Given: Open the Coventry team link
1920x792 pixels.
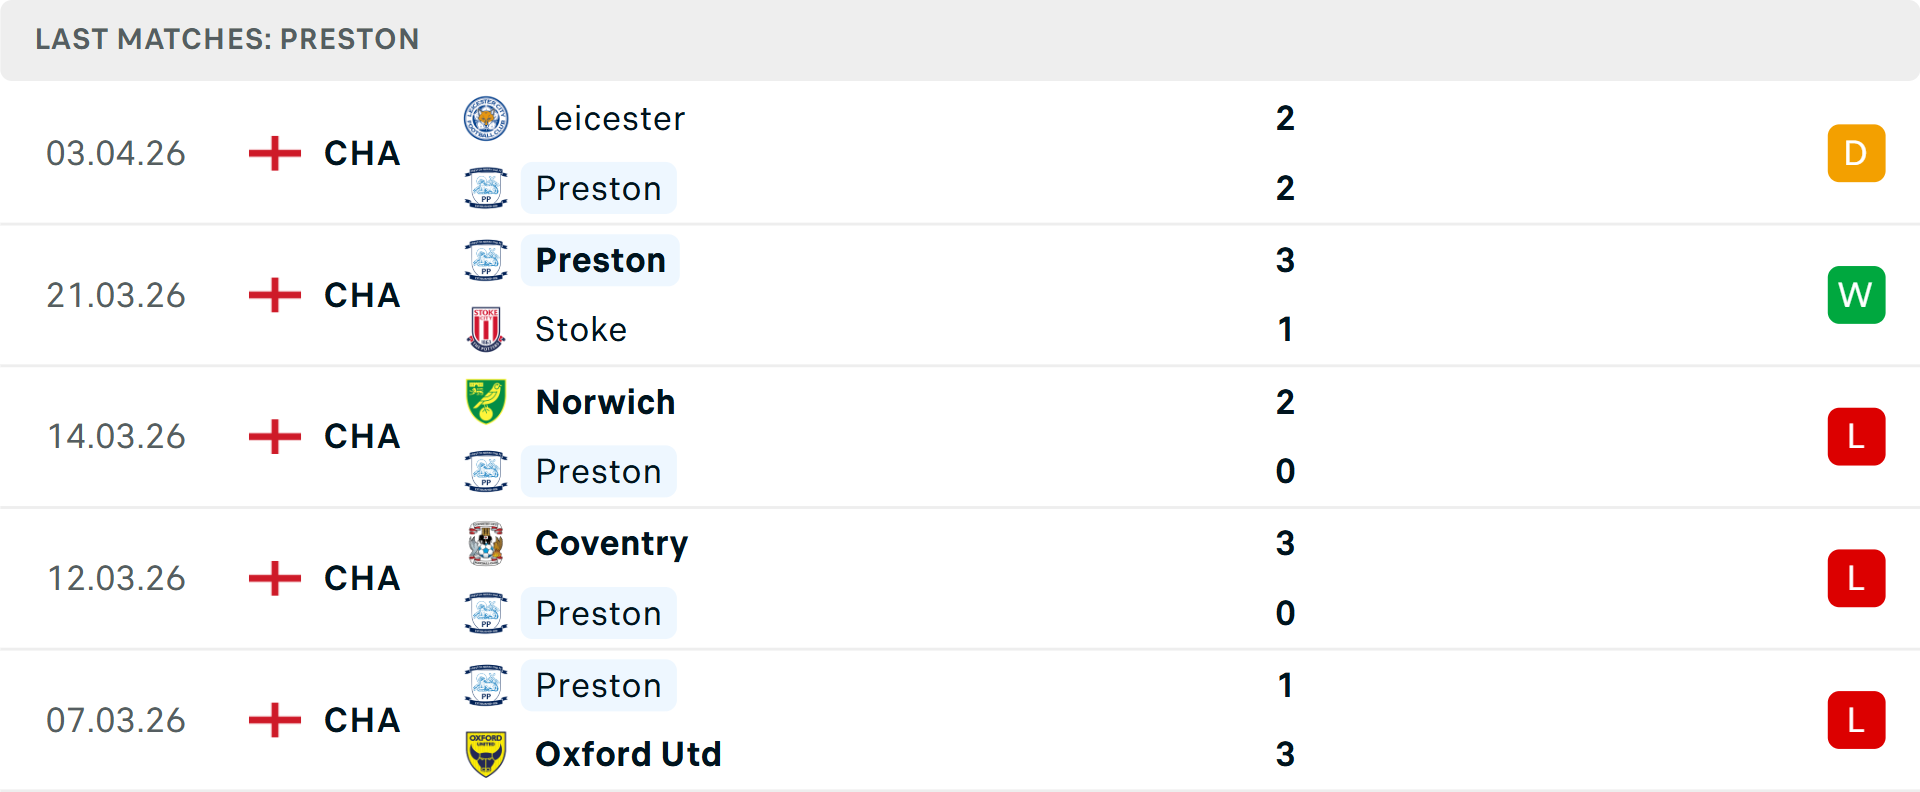Looking at the screenshot, I should (x=611, y=544).
